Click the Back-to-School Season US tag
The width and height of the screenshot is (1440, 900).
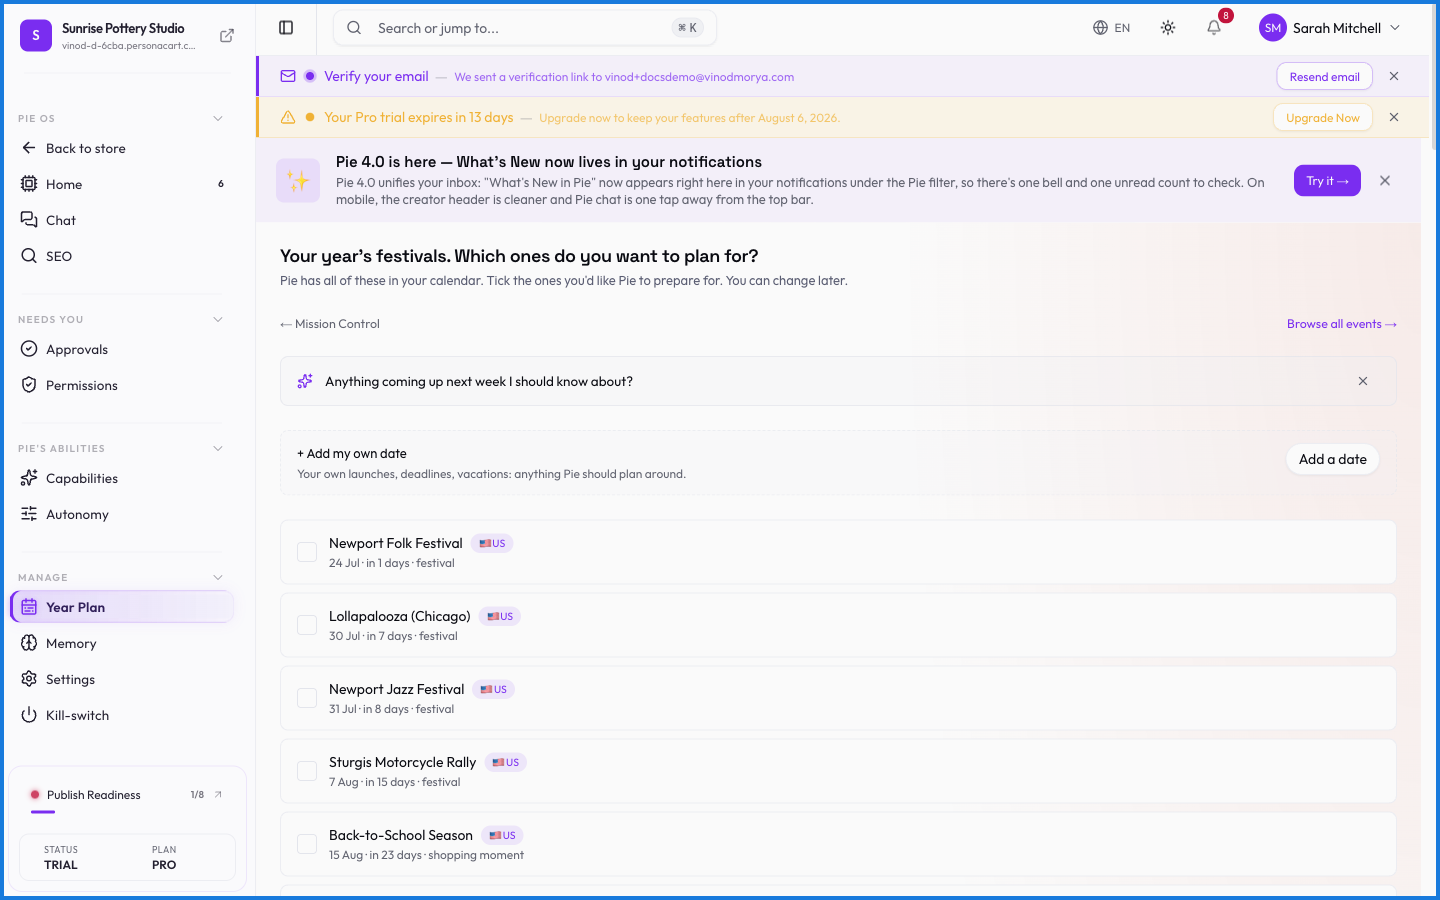pyautogui.click(x=503, y=835)
